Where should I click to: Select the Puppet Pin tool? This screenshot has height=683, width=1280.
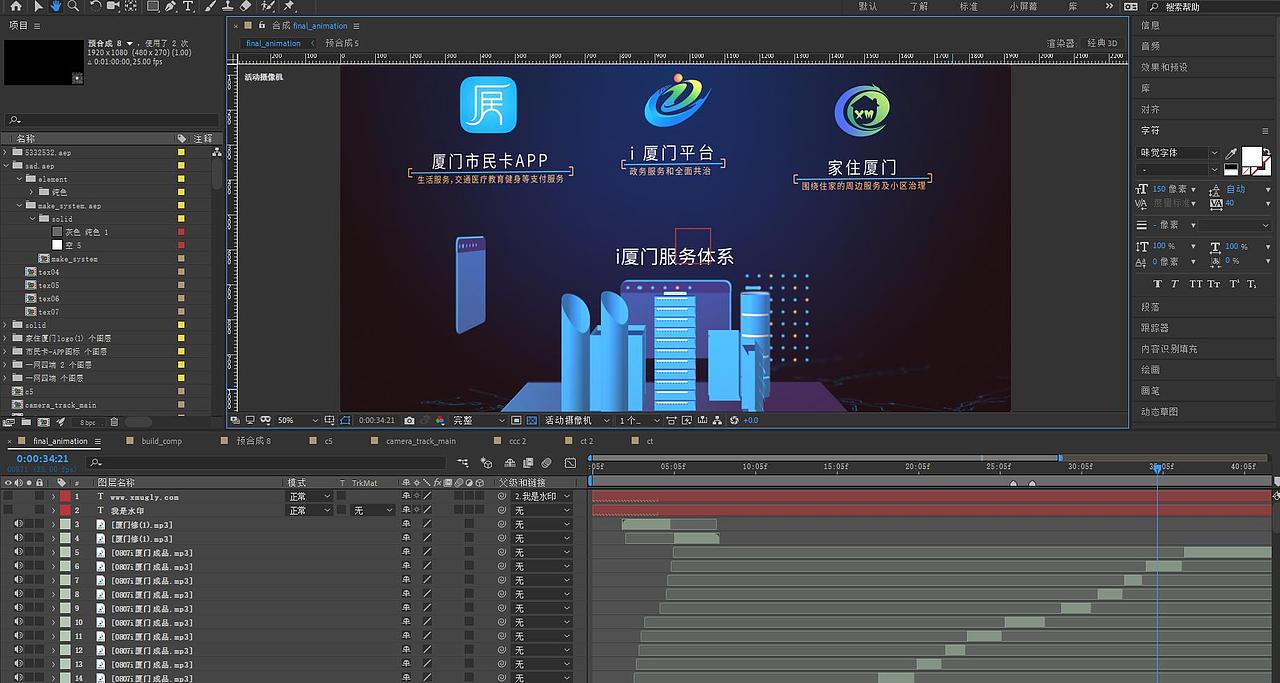pos(289,6)
